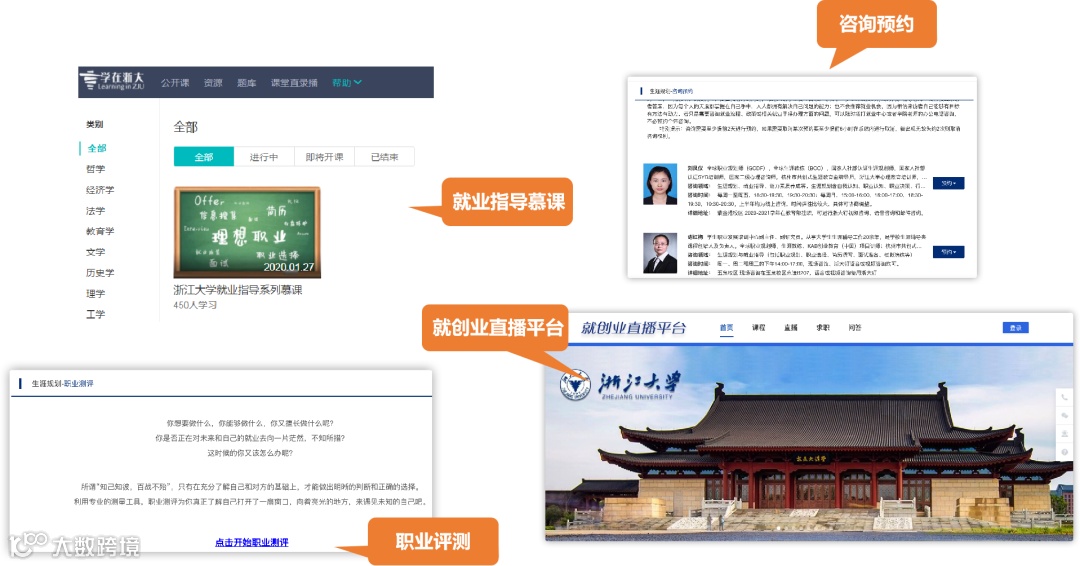Go to the 问答 tab on the live platform
The height and width of the screenshot is (566, 1080).
point(855,328)
